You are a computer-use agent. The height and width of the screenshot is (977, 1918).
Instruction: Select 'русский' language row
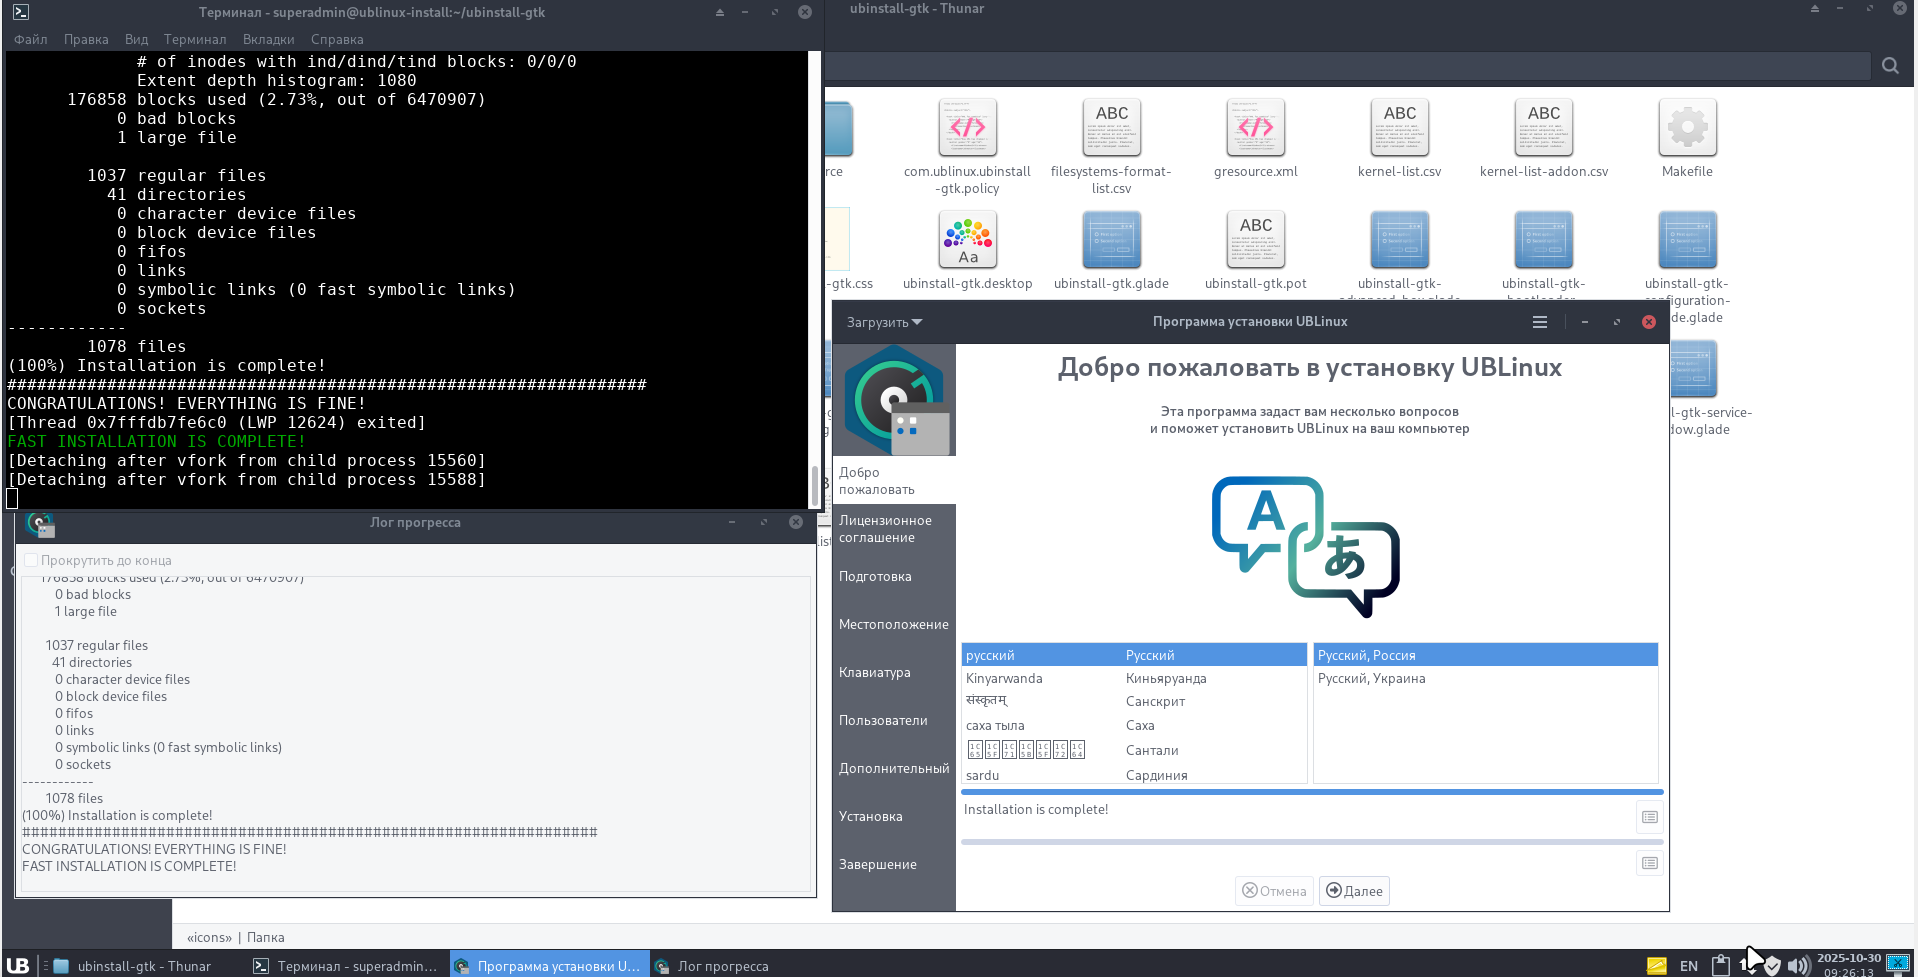pos(1134,655)
